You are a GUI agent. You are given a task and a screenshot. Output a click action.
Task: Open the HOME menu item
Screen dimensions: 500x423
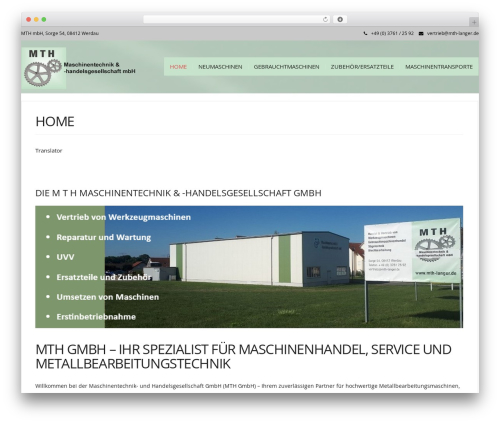click(x=178, y=67)
